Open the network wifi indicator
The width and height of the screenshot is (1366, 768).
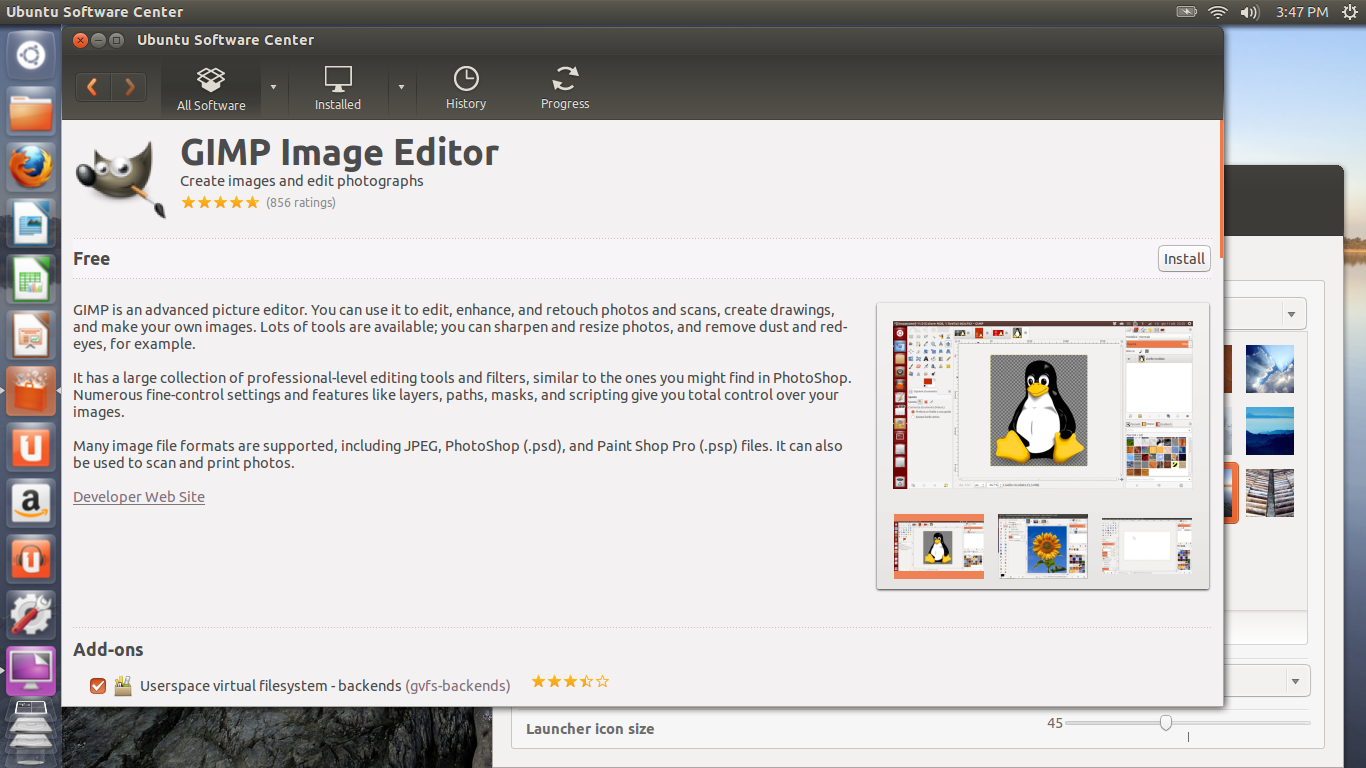1218,12
